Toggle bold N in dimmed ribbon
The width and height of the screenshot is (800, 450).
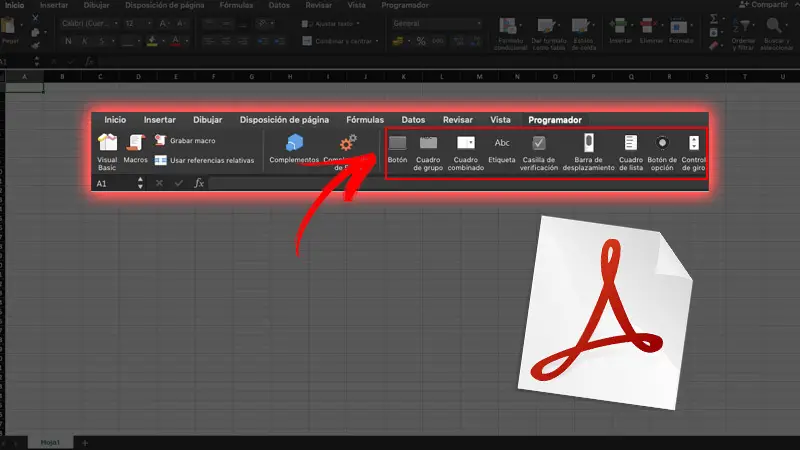pos(68,41)
